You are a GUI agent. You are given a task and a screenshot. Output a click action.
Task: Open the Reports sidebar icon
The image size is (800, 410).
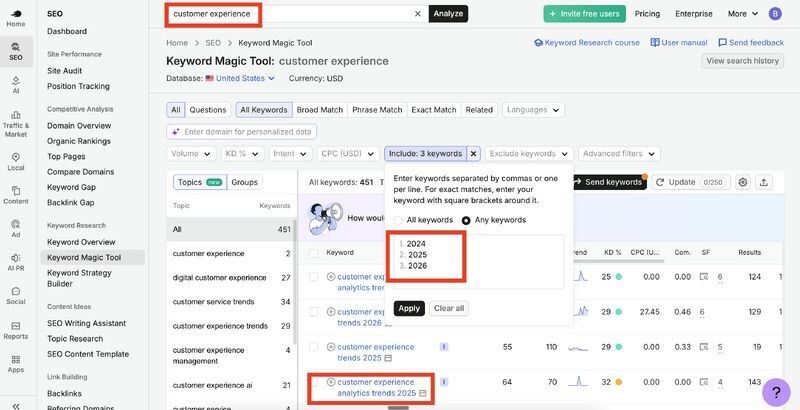click(x=16, y=330)
